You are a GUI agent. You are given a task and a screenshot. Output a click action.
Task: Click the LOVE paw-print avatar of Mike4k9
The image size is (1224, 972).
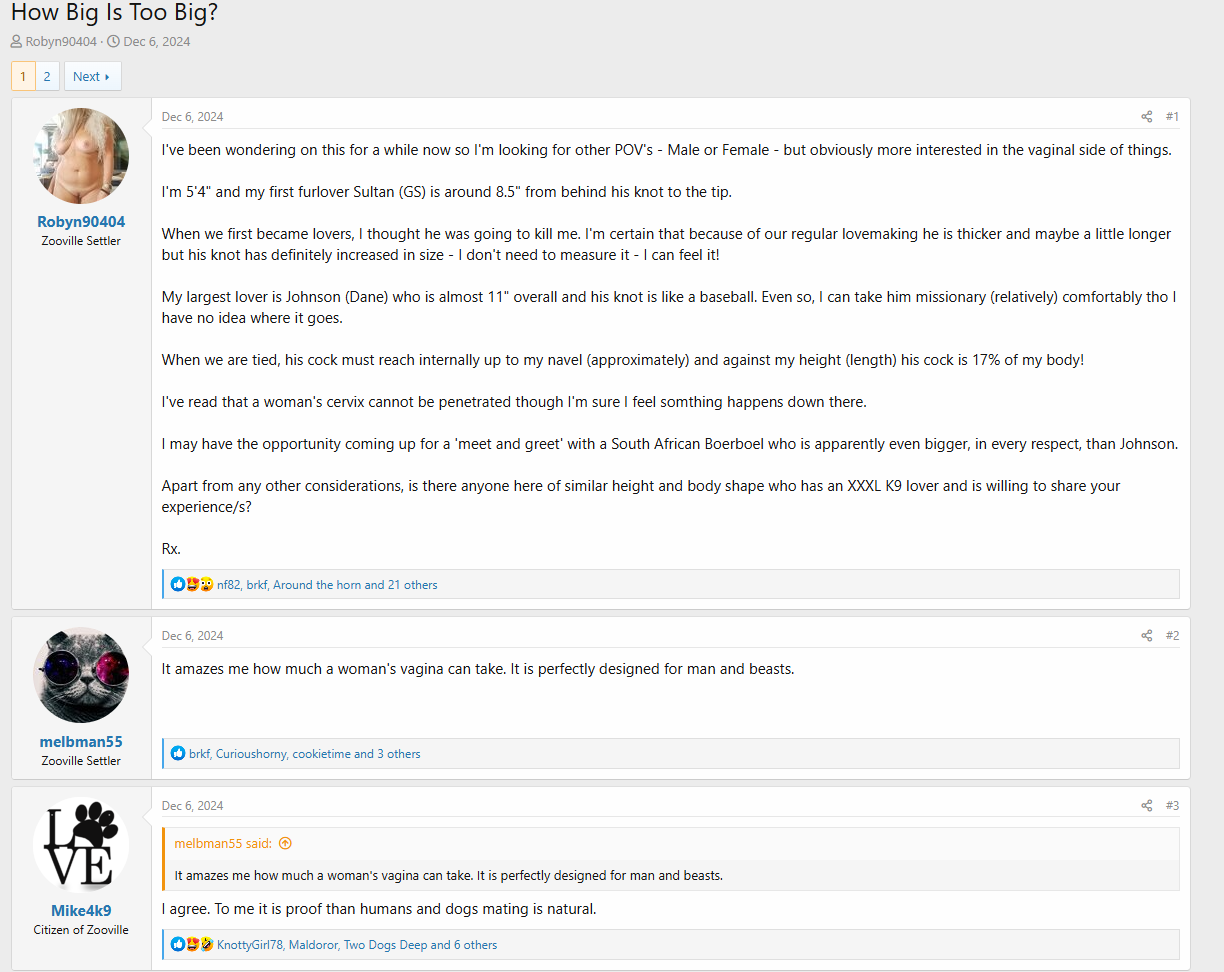click(81, 845)
